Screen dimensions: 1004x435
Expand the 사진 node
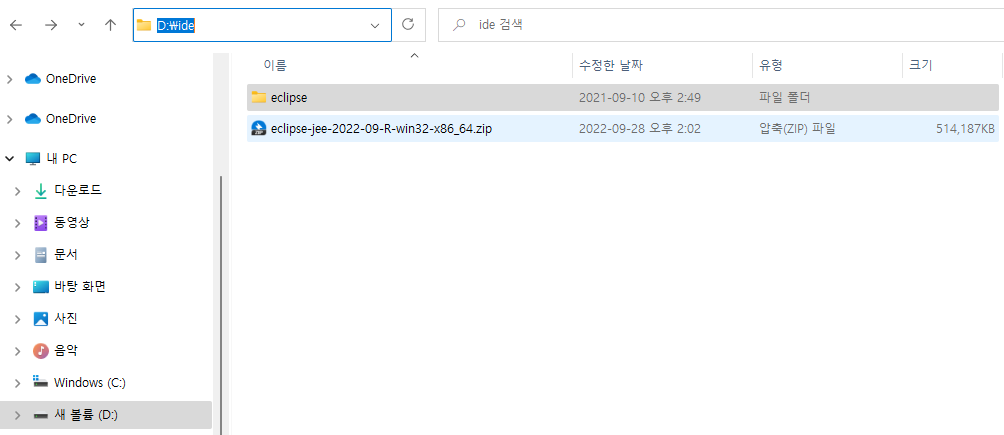point(18,318)
